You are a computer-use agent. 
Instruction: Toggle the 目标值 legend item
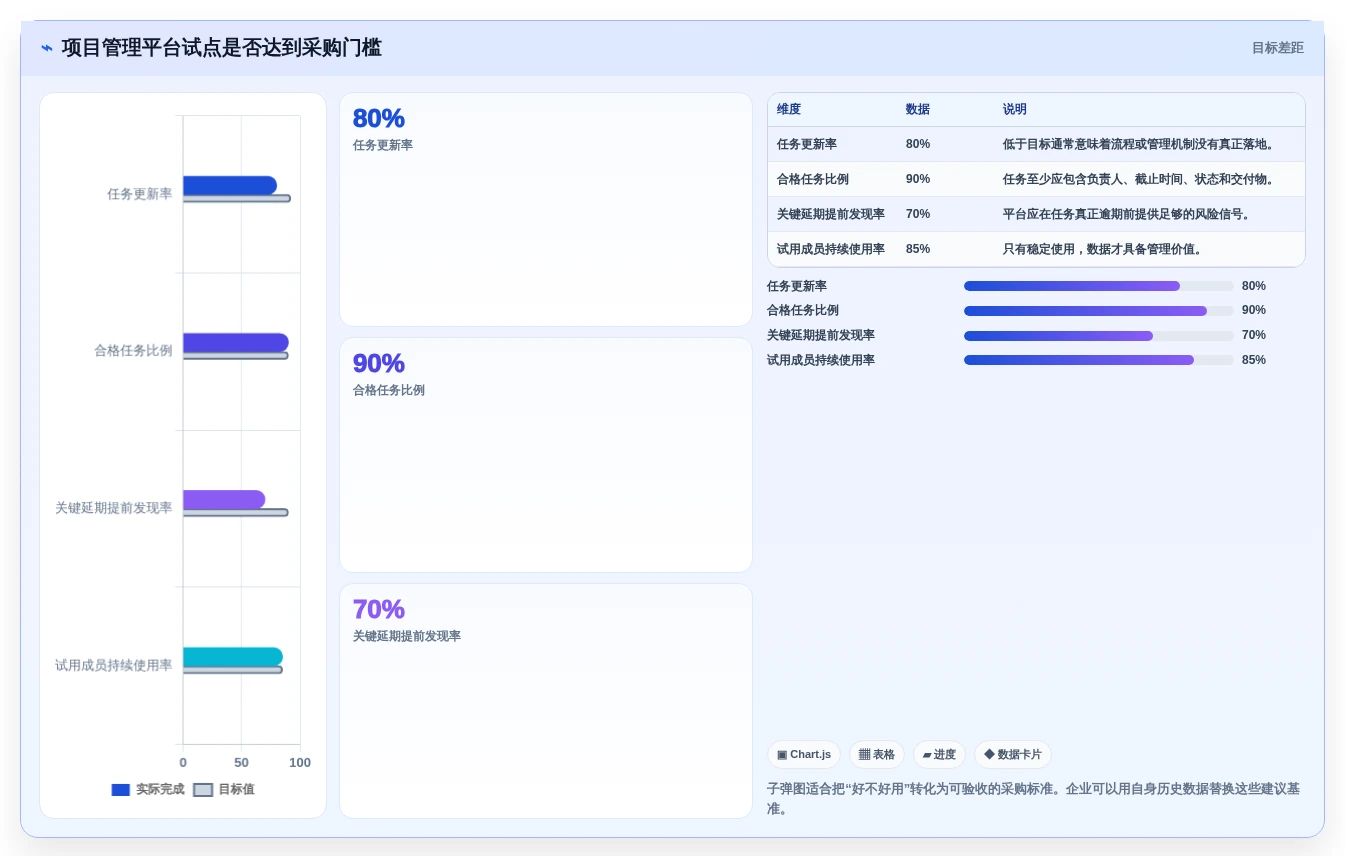click(224, 789)
